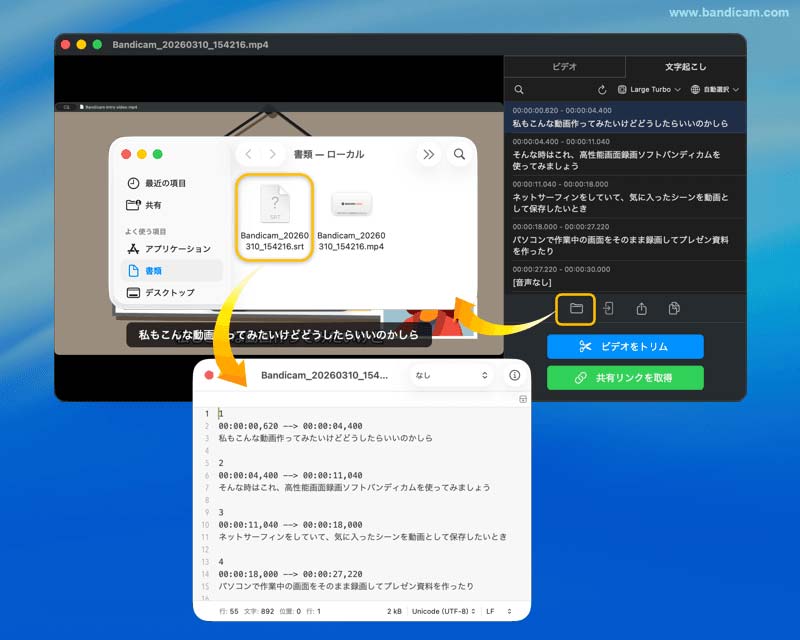The height and width of the screenshot is (640, 800).
Task: Open the なし dropdown in the editor titlebar
Action: pyautogui.click(x=449, y=376)
